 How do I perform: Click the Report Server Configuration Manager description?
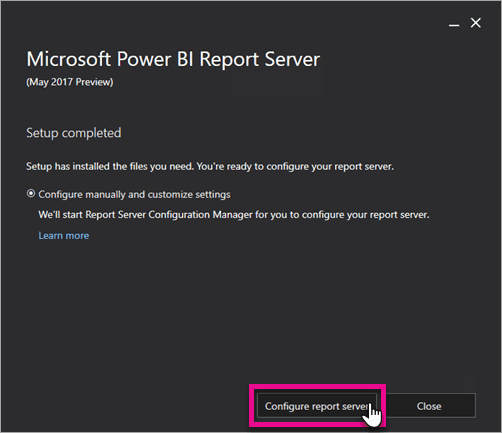pos(234,215)
